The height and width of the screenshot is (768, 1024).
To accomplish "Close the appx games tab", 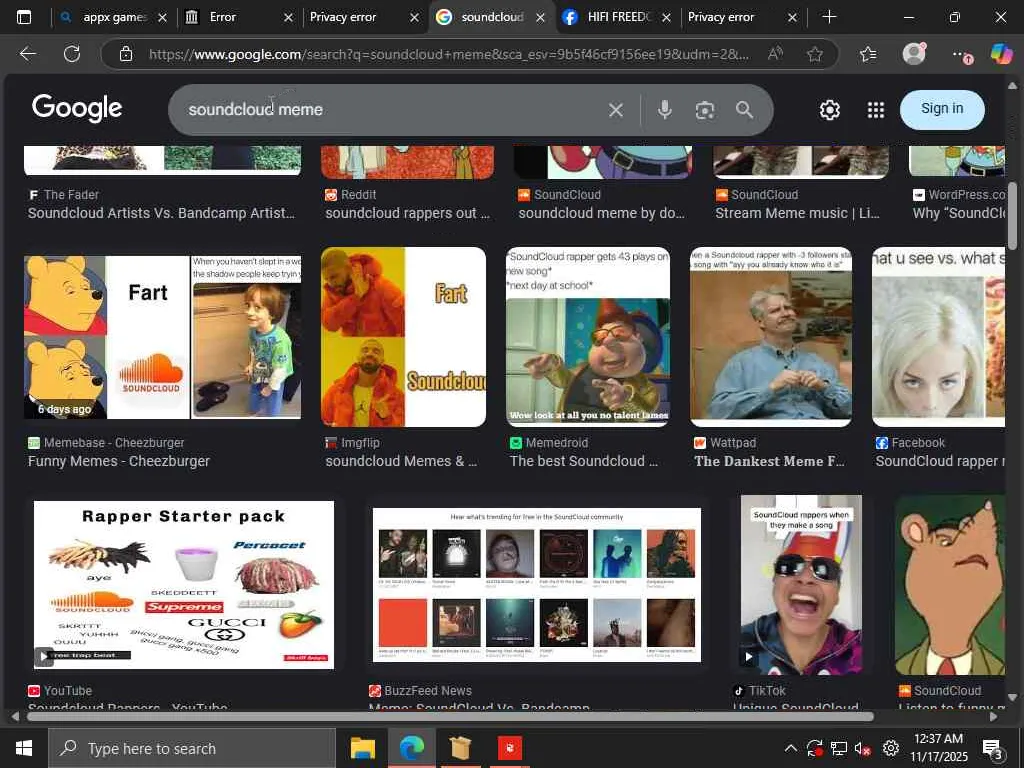I will (162, 18).
